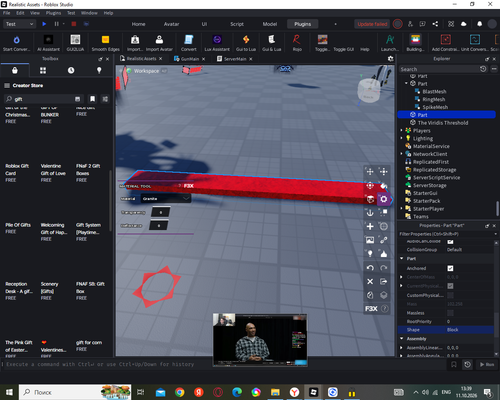The width and height of the screenshot is (500, 400).
Task: Click the F3X Transparency input field
Action: pos(161,212)
